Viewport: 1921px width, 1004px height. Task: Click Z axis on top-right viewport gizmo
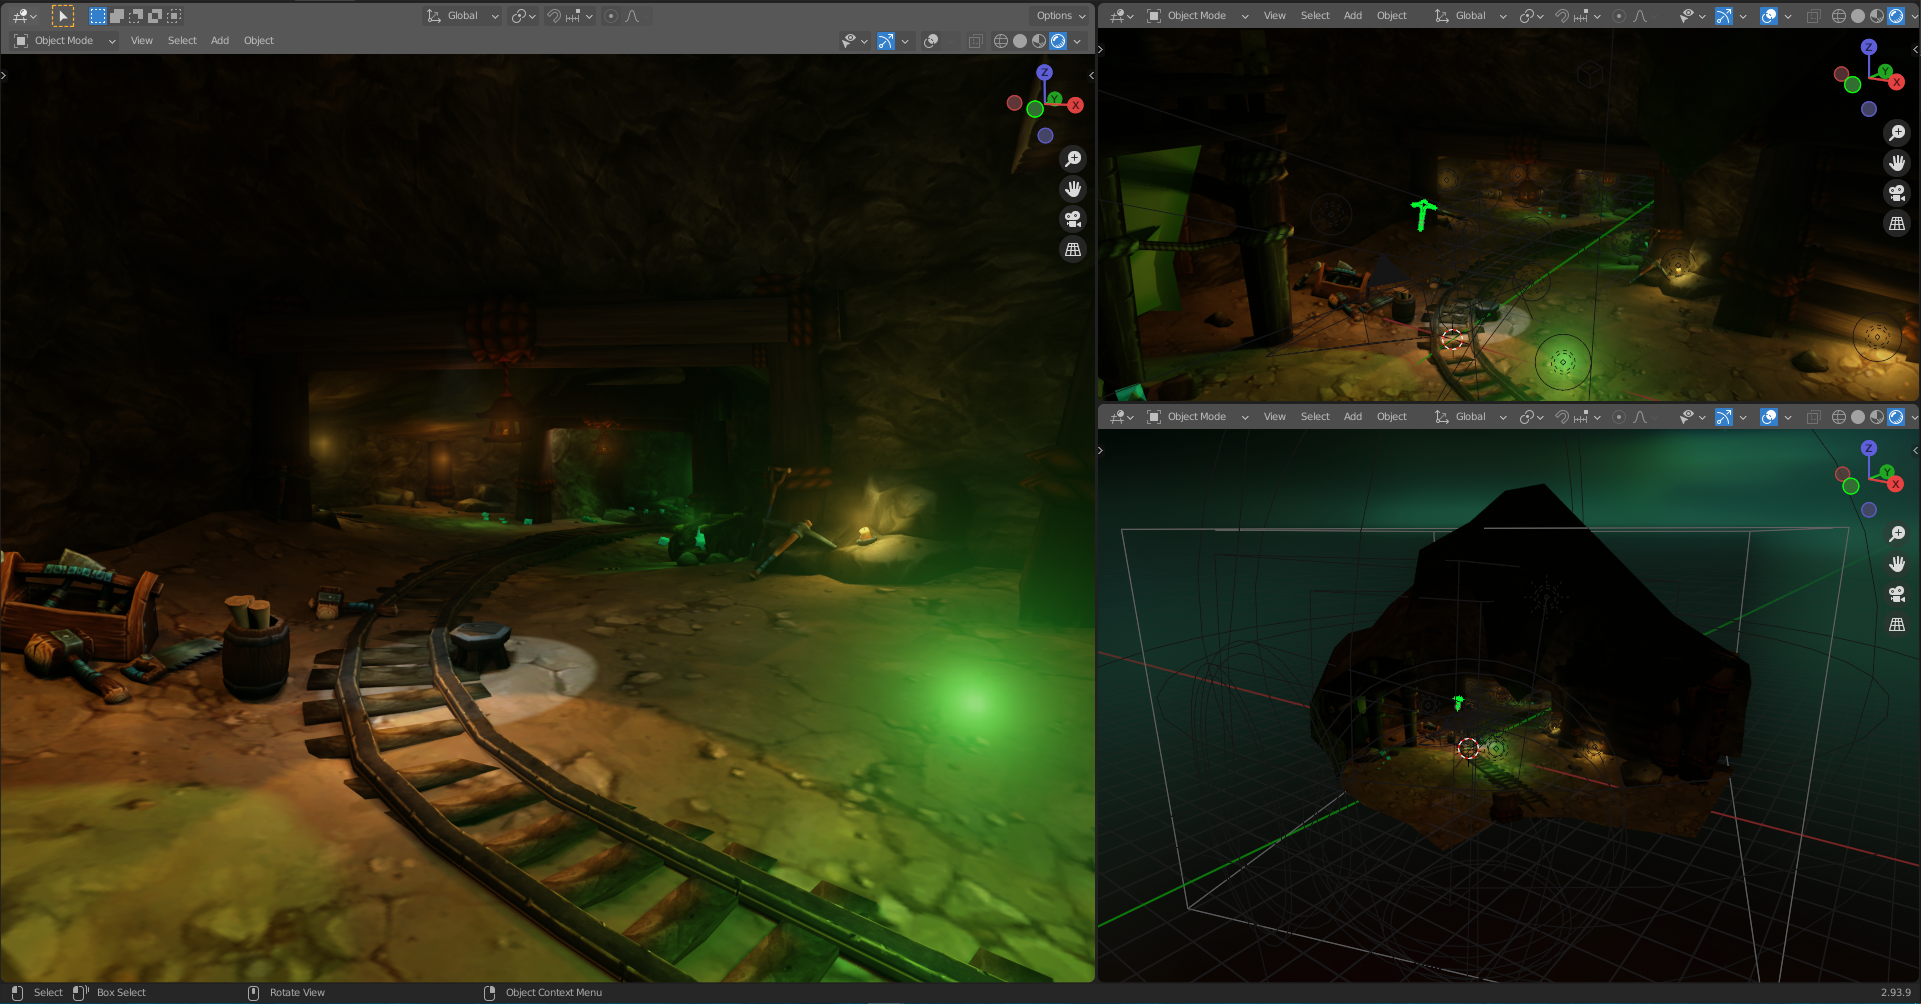click(x=1868, y=47)
